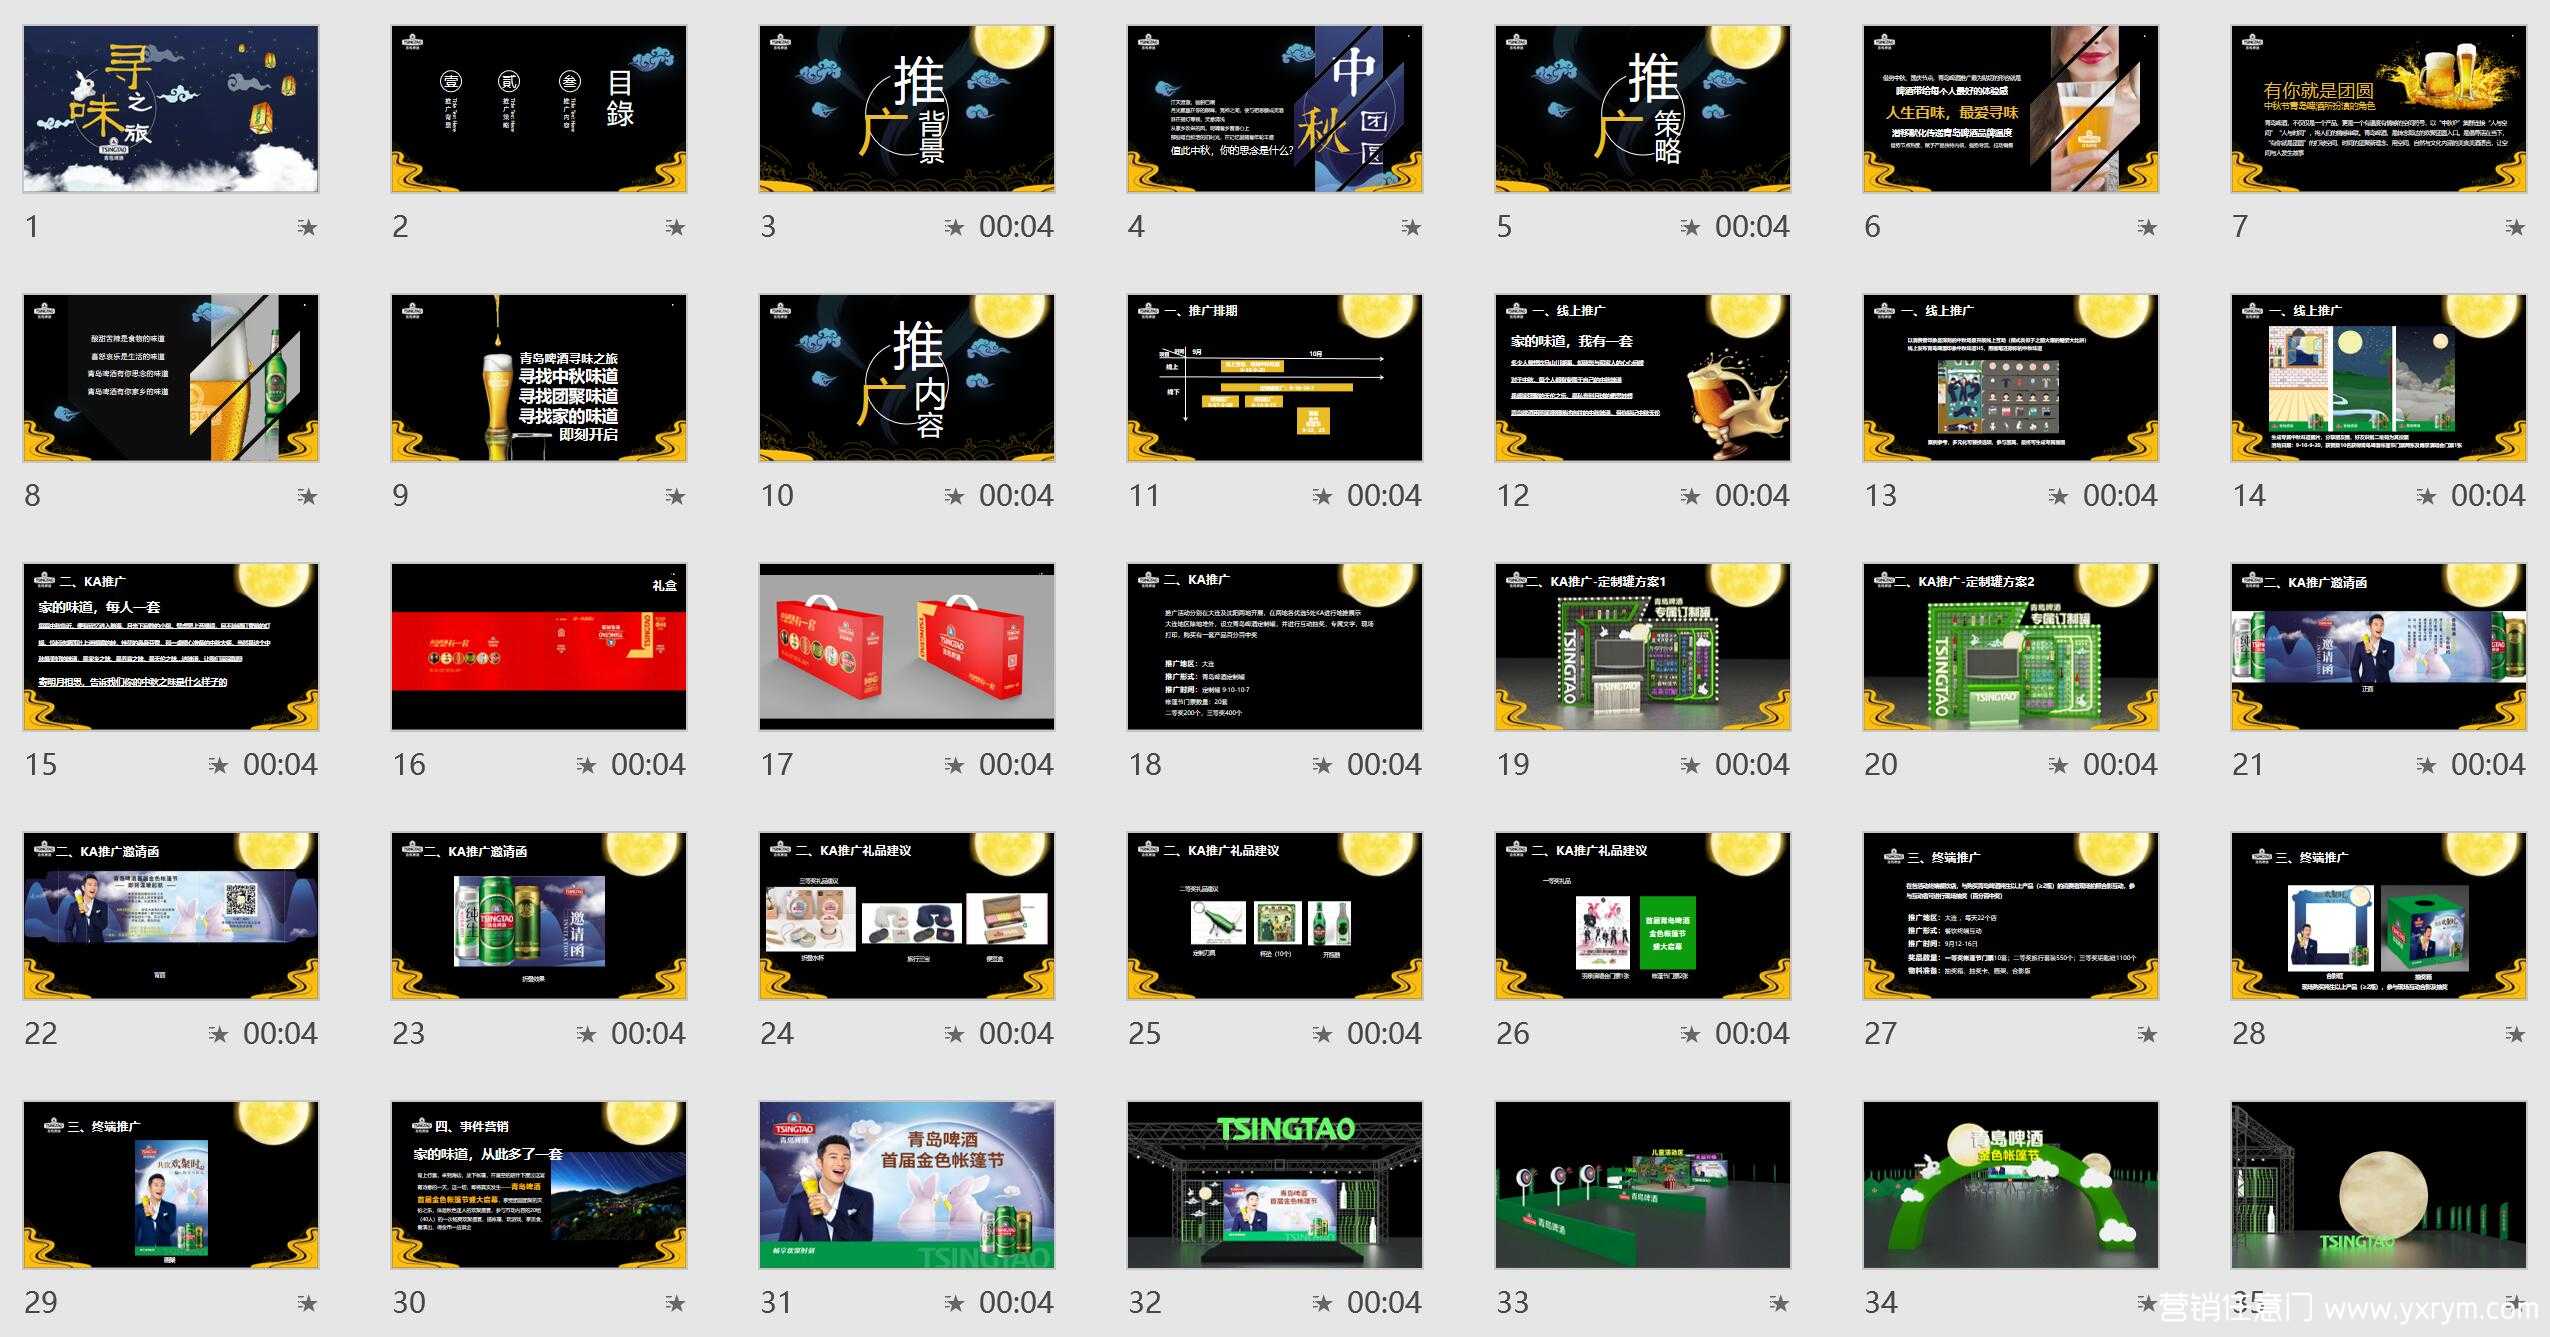Select slide 19 定制罐方案1 thumbnail

1643,647
